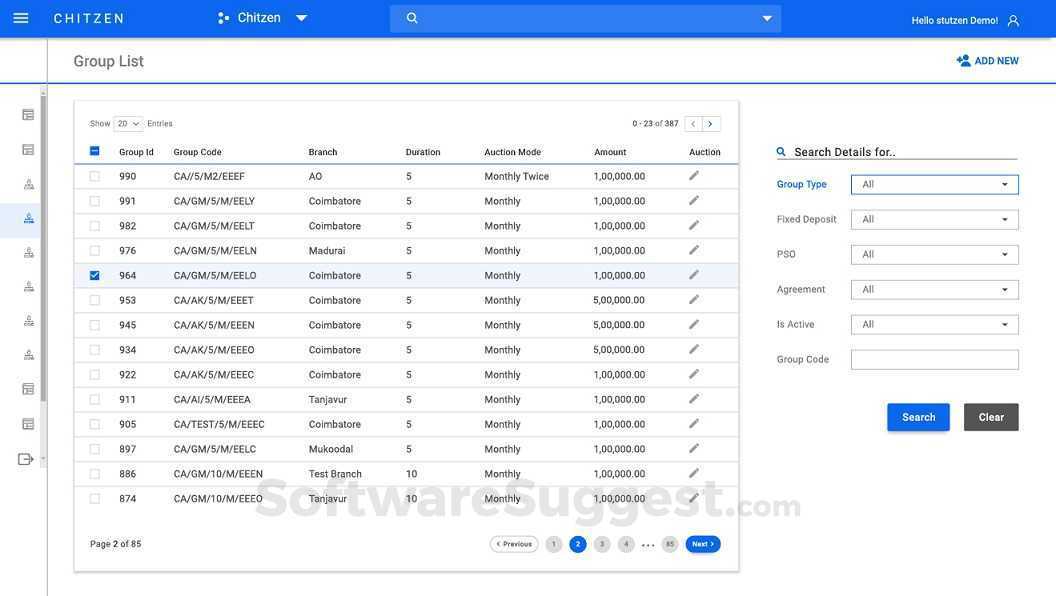Click the edit pencil for group 911
The image size is (1056, 596).
(694, 399)
